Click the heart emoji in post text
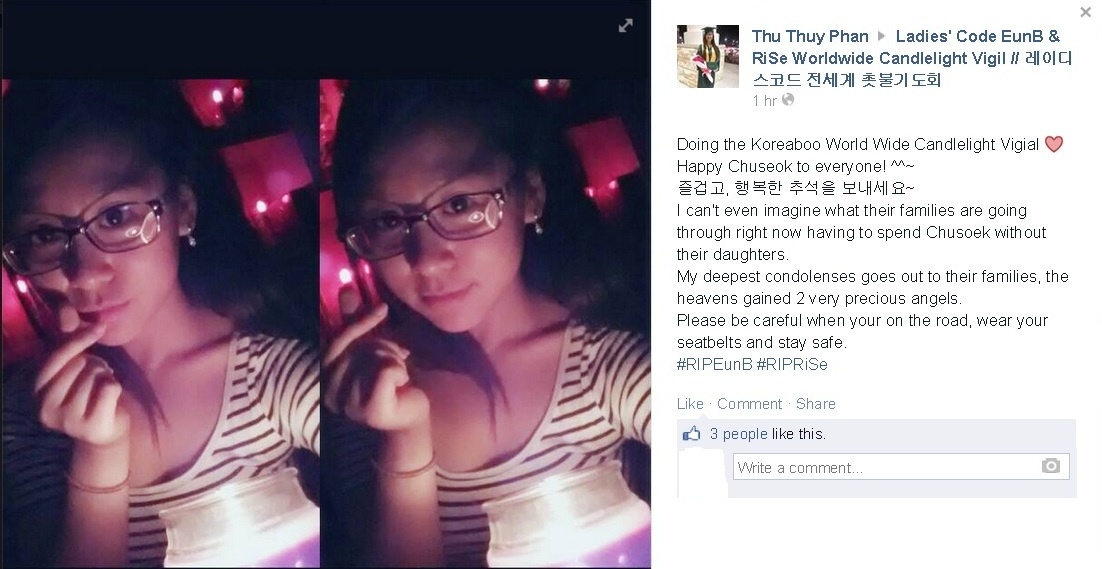Screen dimensions: 1102x569 (x=1054, y=144)
